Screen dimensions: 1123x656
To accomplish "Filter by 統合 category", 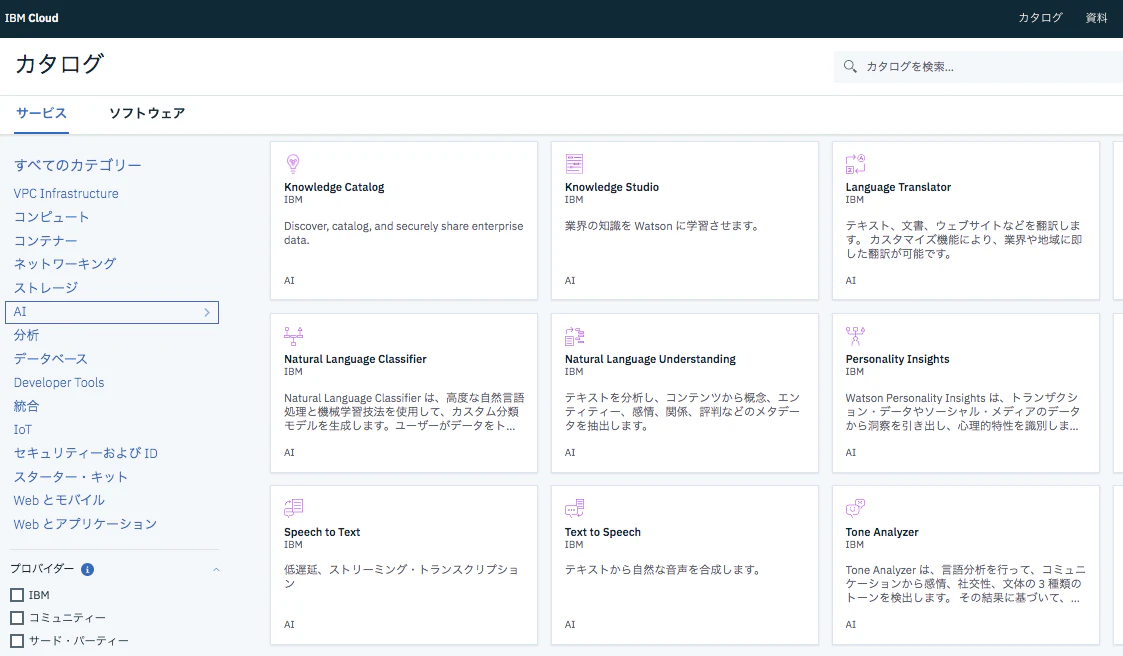I will click(x=26, y=406).
